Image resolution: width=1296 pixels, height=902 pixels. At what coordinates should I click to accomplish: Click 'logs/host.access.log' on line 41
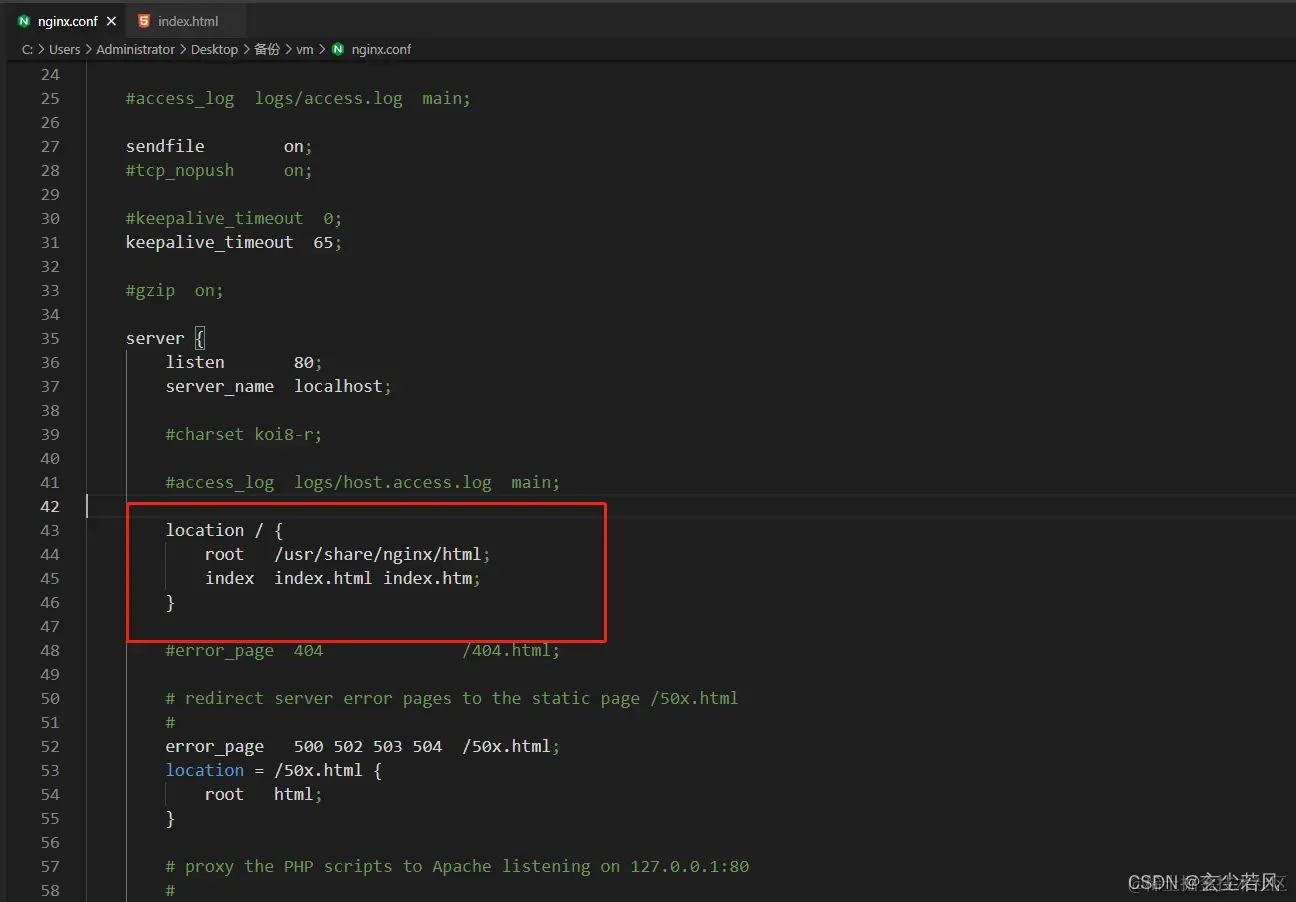point(393,482)
